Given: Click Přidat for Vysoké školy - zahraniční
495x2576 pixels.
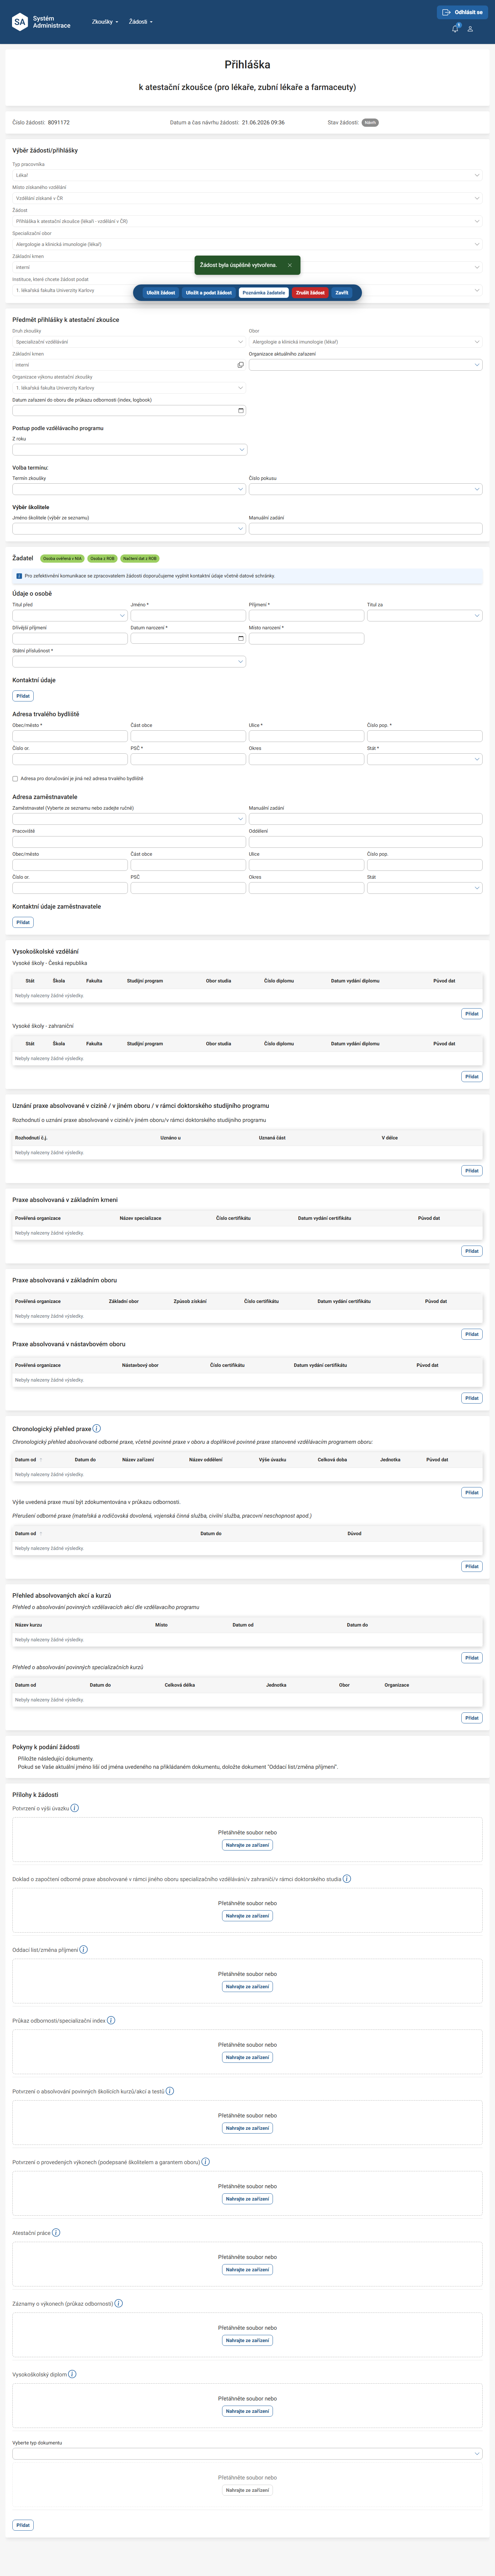Looking at the screenshot, I should pyautogui.click(x=472, y=1077).
